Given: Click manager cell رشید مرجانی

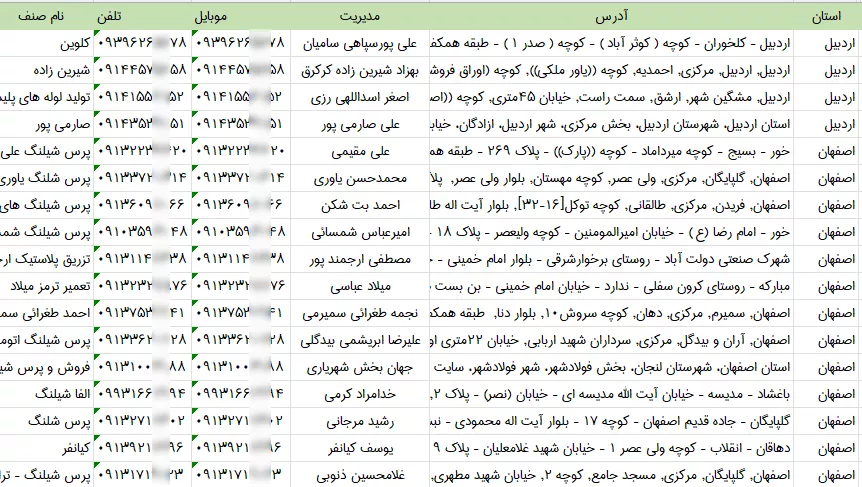Looking at the screenshot, I should (x=360, y=422).
